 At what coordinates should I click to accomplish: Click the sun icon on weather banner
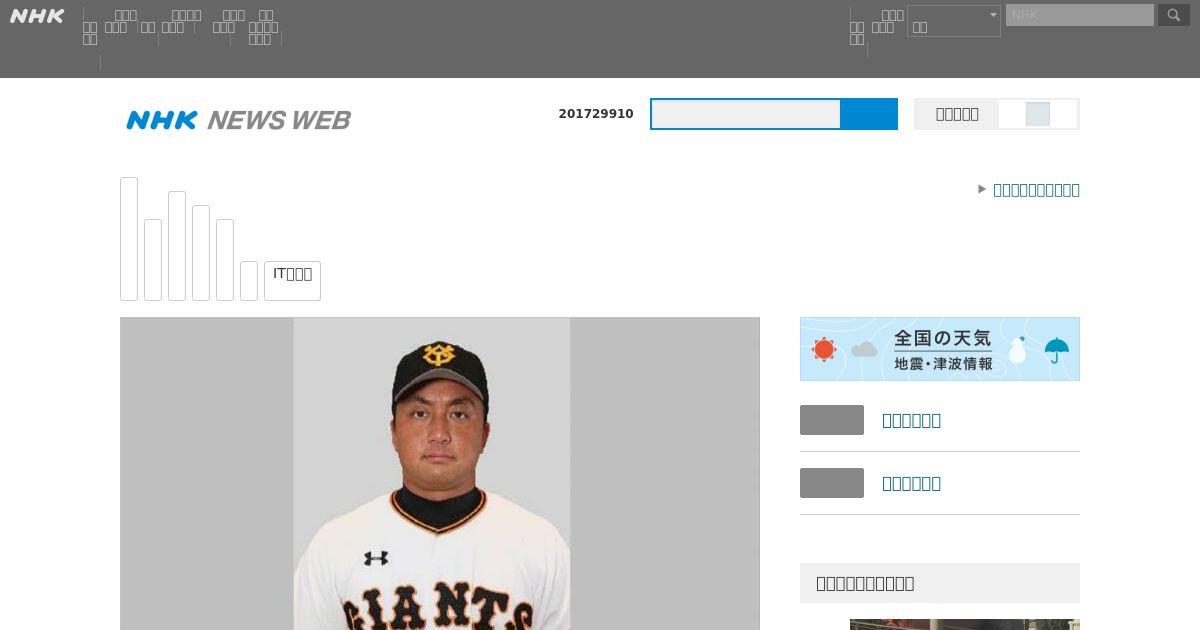point(824,349)
